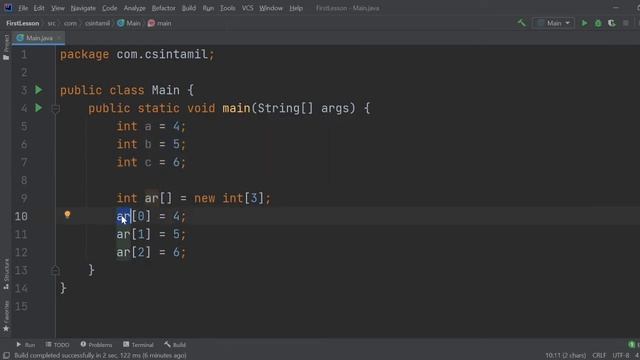The image size is (640, 360).
Task: Close the Main.java tab
Action: point(59,38)
